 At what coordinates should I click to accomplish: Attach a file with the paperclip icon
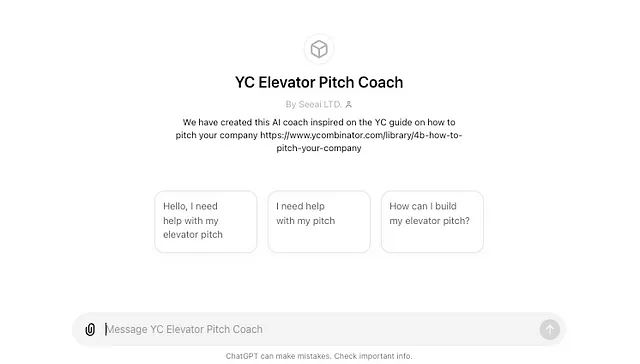[x=90, y=329]
